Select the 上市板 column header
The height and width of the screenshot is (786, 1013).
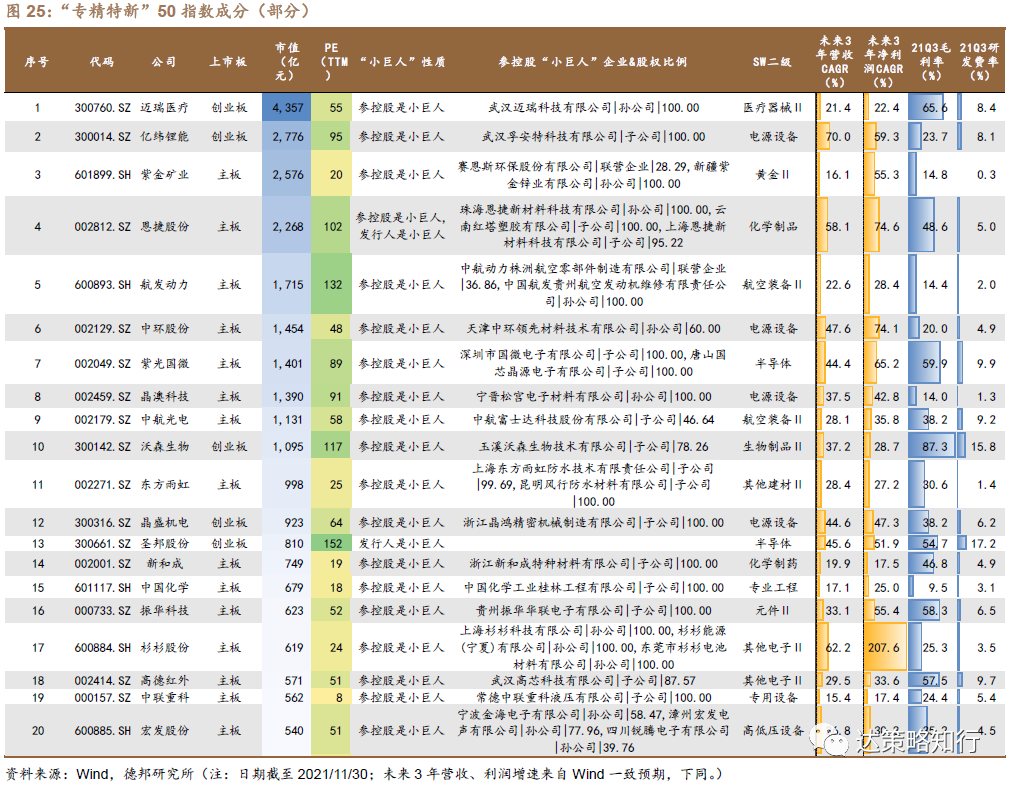pos(228,62)
